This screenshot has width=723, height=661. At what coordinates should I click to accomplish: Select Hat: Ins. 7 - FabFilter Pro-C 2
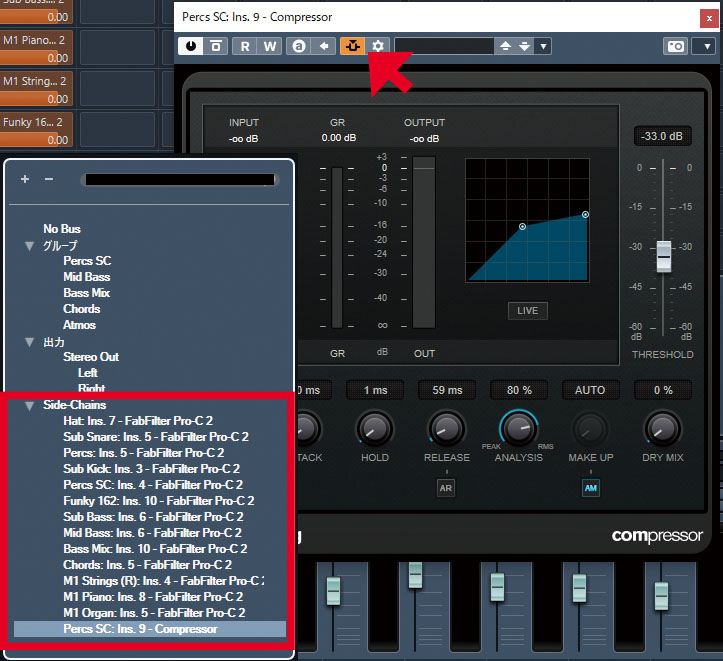click(x=138, y=421)
